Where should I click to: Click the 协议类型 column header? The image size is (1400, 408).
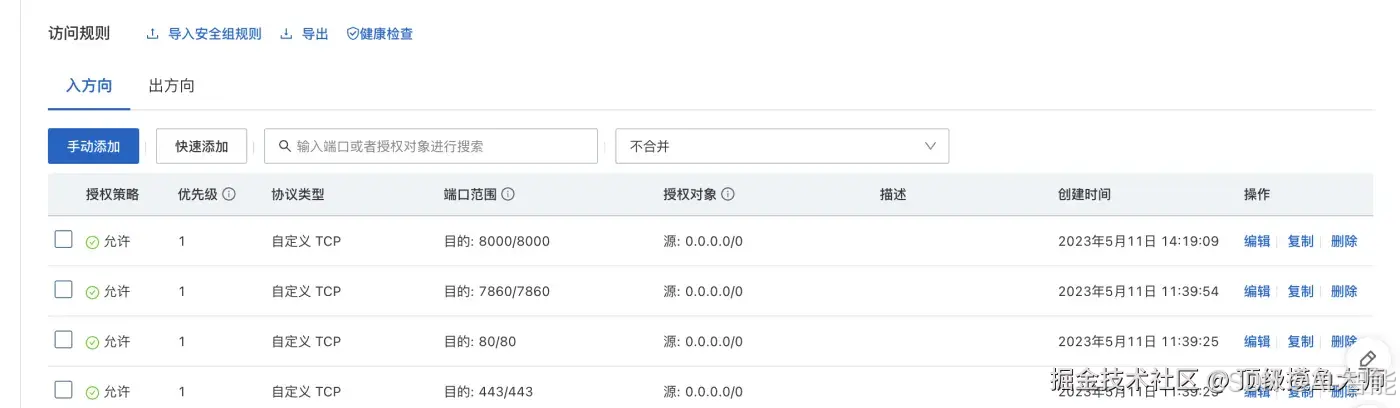click(298, 194)
